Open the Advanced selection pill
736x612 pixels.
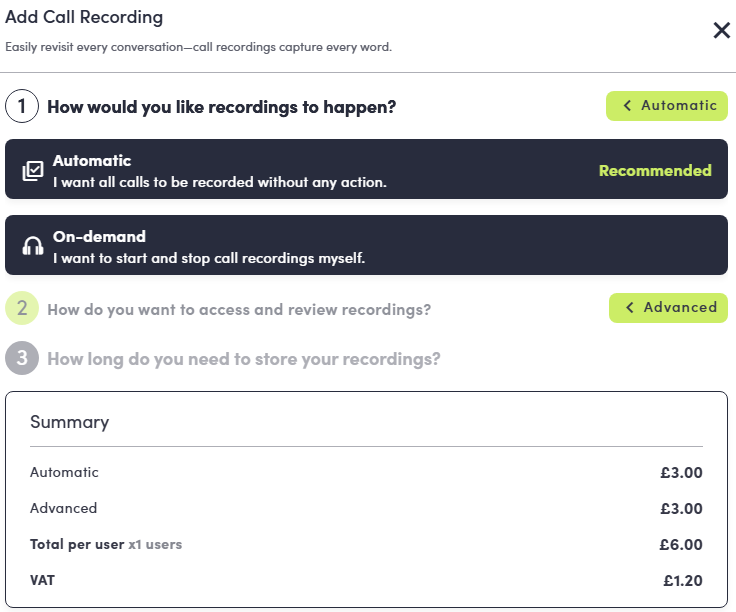[668, 308]
